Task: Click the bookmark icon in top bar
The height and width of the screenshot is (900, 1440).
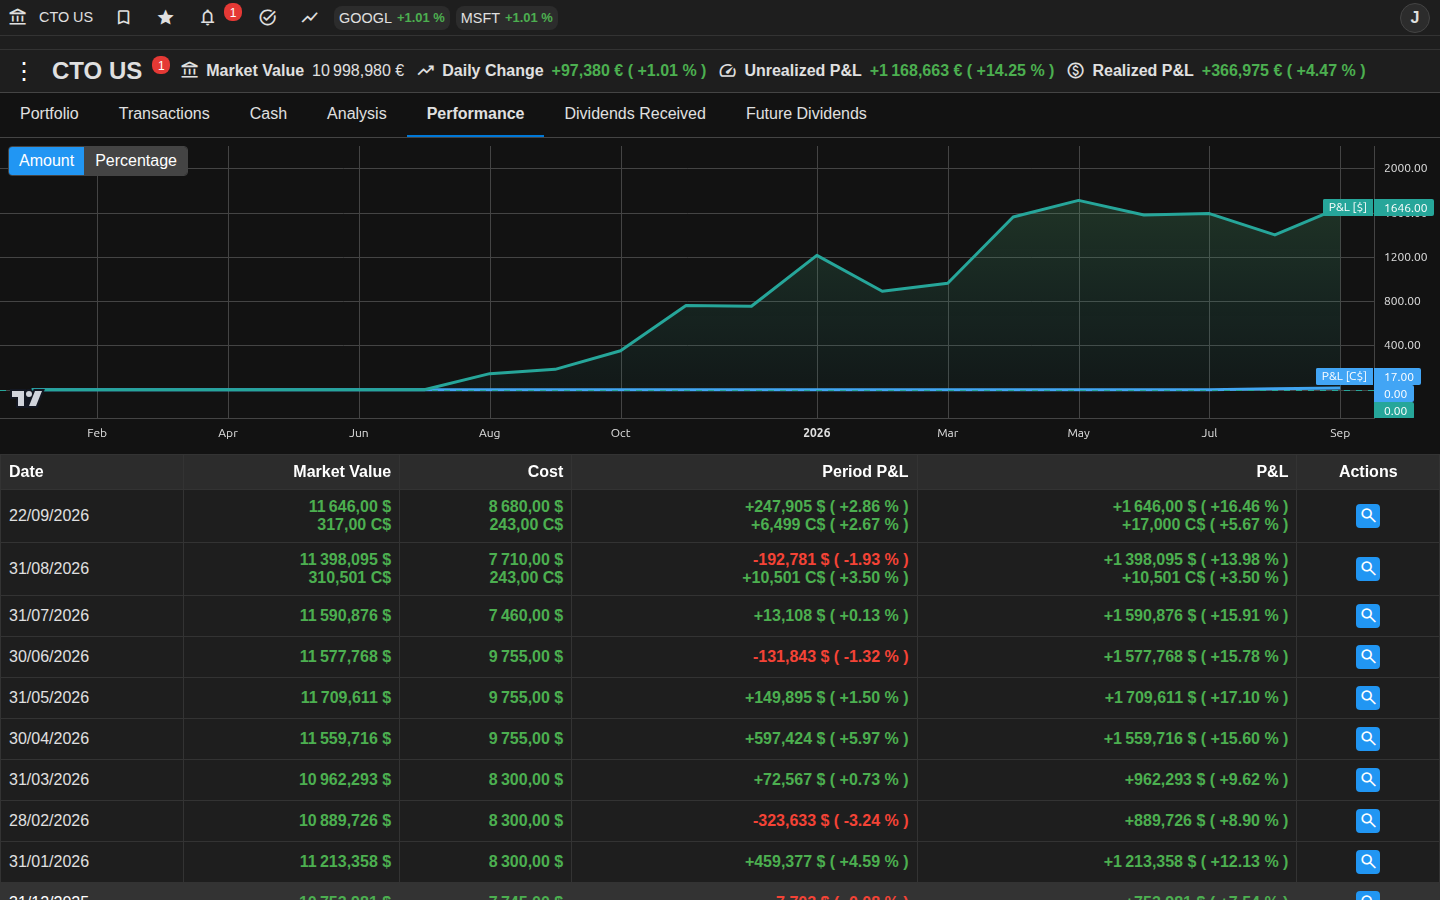Action: pyautogui.click(x=124, y=17)
